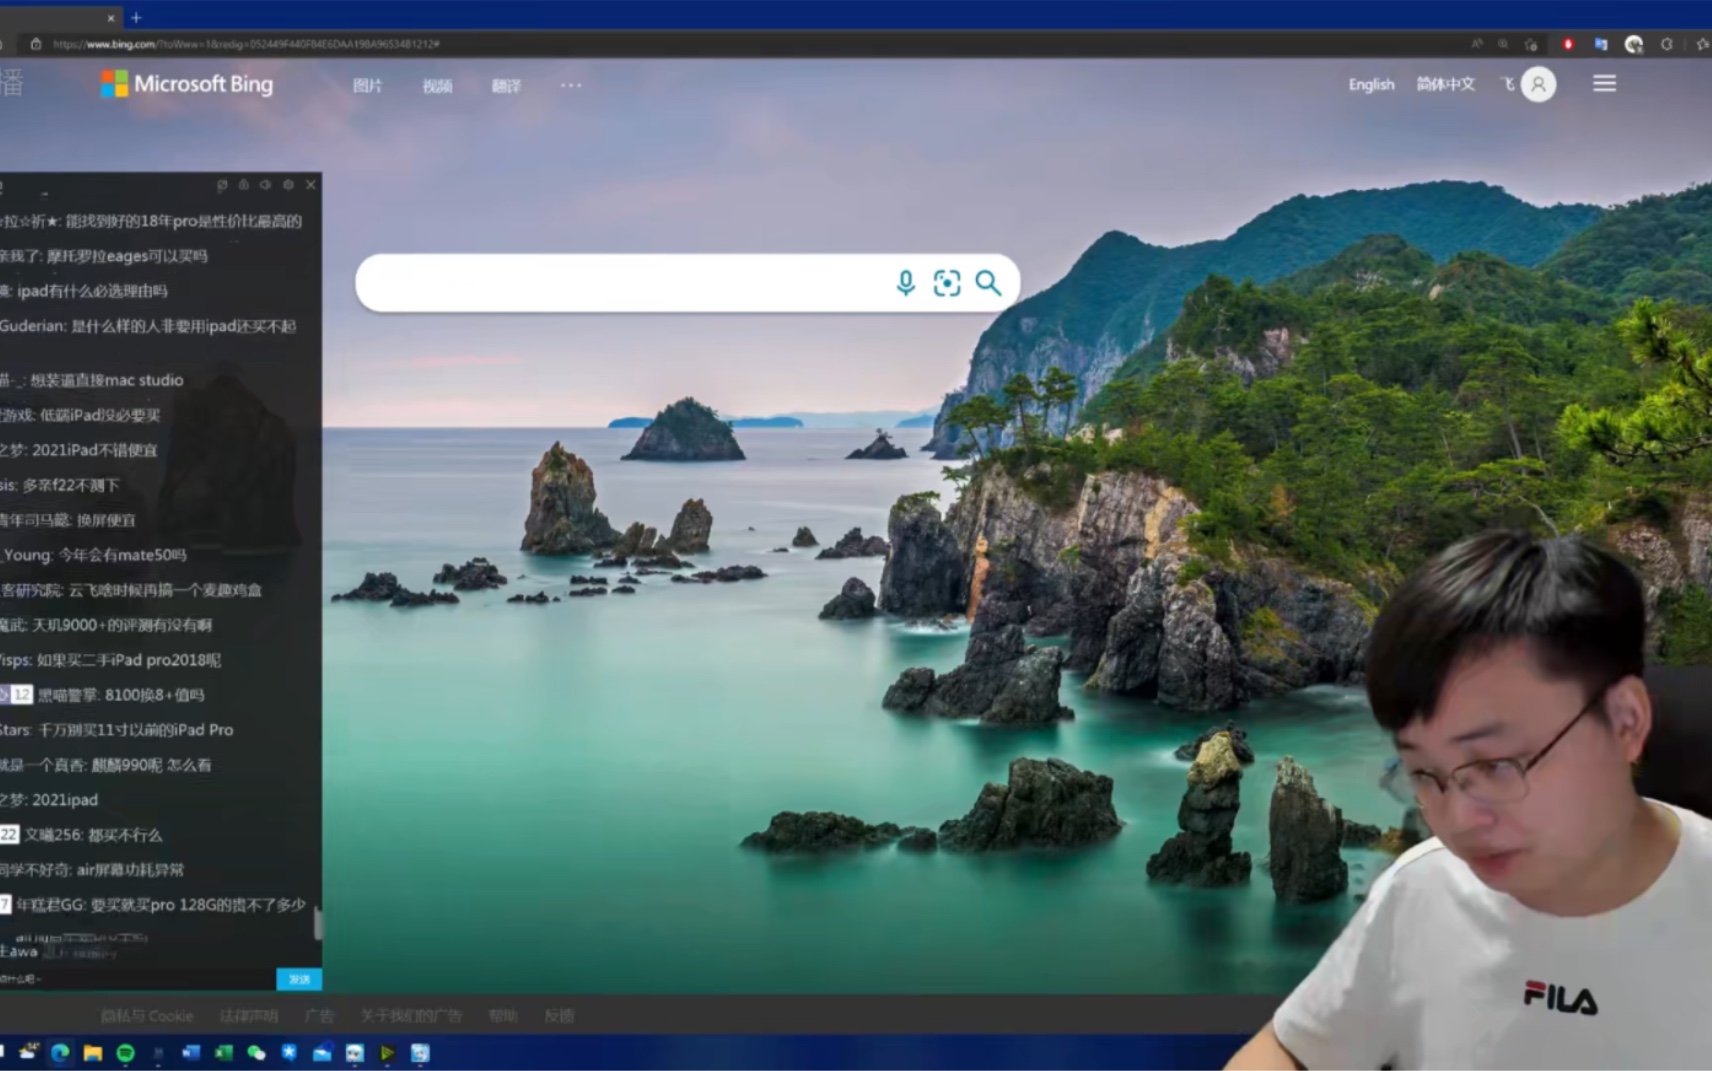This screenshot has width=1712, height=1071.
Task: Open File Explorer from the taskbar
Action: [93, 1052]
